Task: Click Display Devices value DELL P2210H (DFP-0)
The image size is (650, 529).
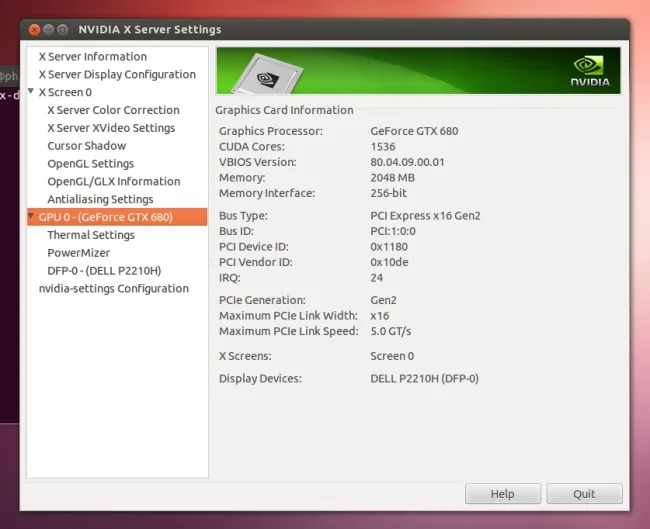Action: pyautogui.click(x=424, y=378)
